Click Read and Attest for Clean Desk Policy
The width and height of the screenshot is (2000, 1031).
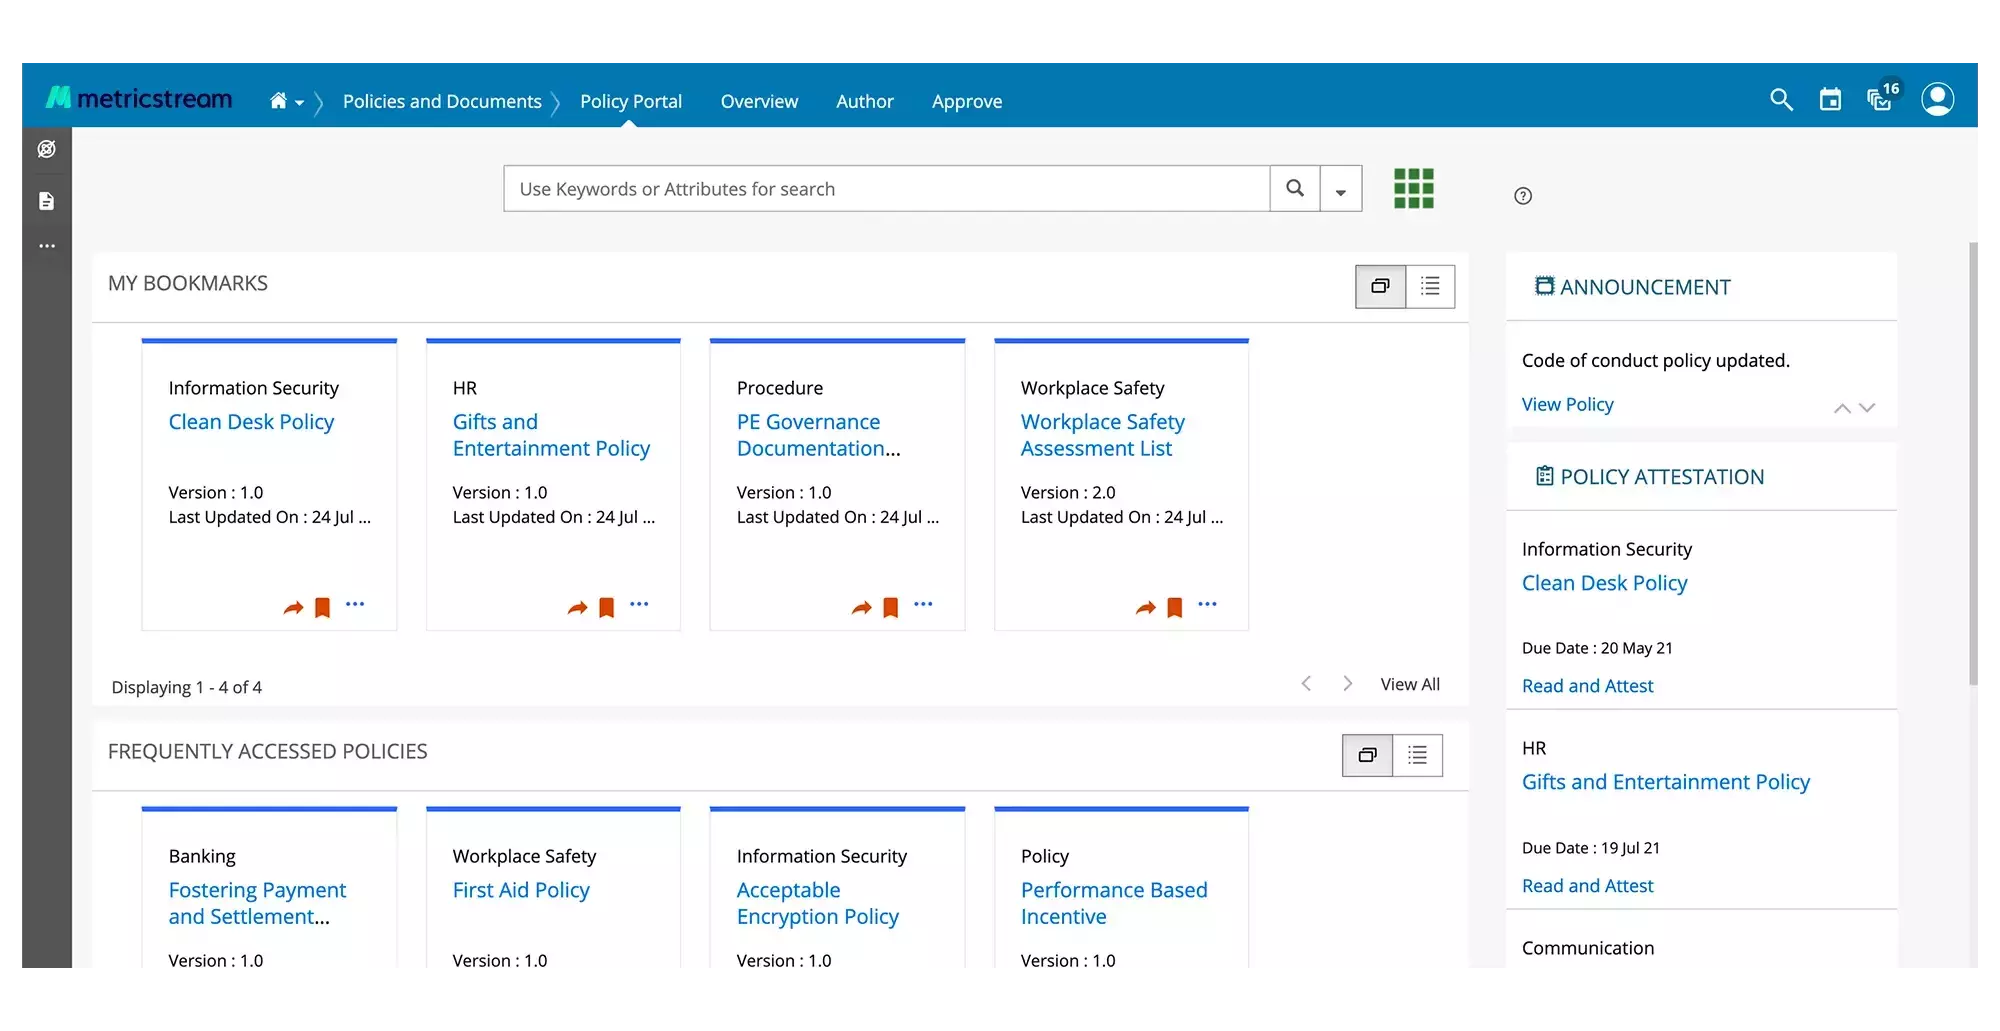point(1587,686)
